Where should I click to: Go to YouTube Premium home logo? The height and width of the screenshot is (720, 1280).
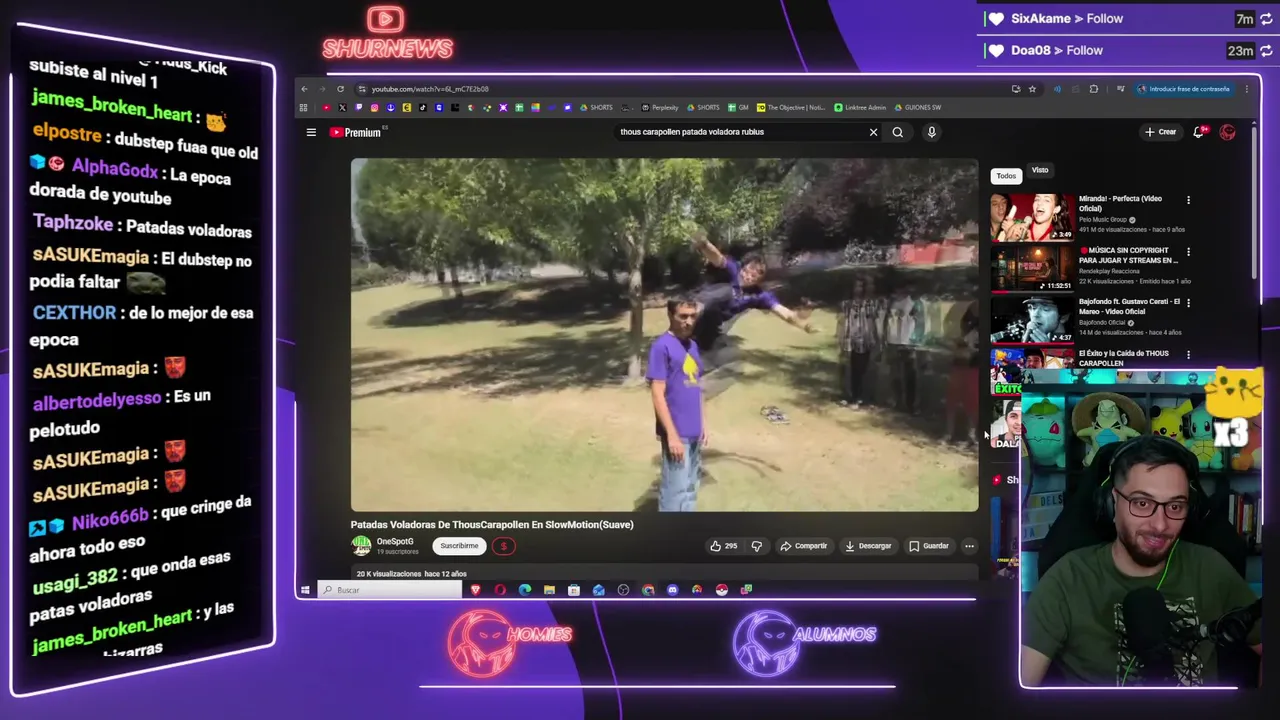(x=356, y=132)
